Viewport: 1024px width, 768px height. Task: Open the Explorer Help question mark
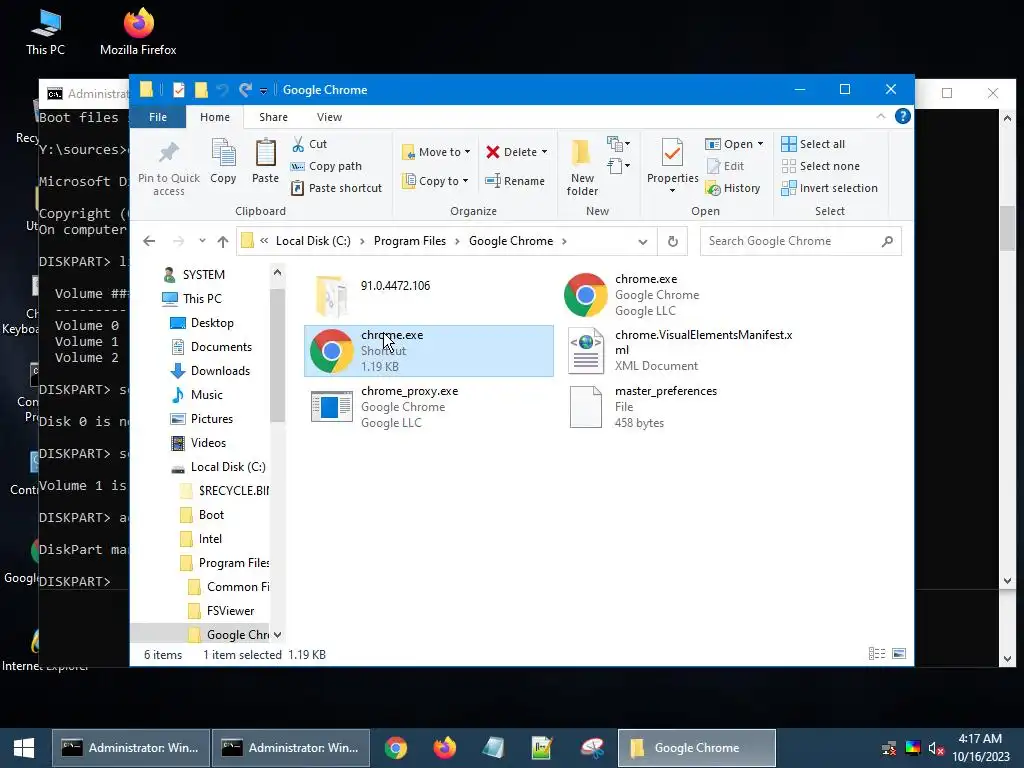(x=903, y=116)
